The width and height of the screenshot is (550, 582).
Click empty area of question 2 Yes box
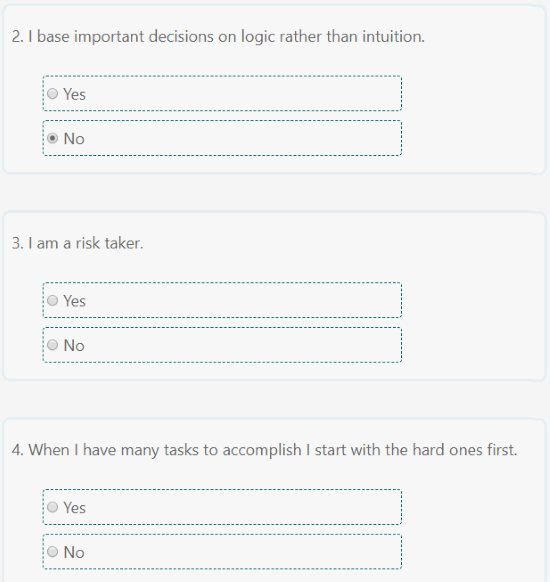click(x=243, y=94)
